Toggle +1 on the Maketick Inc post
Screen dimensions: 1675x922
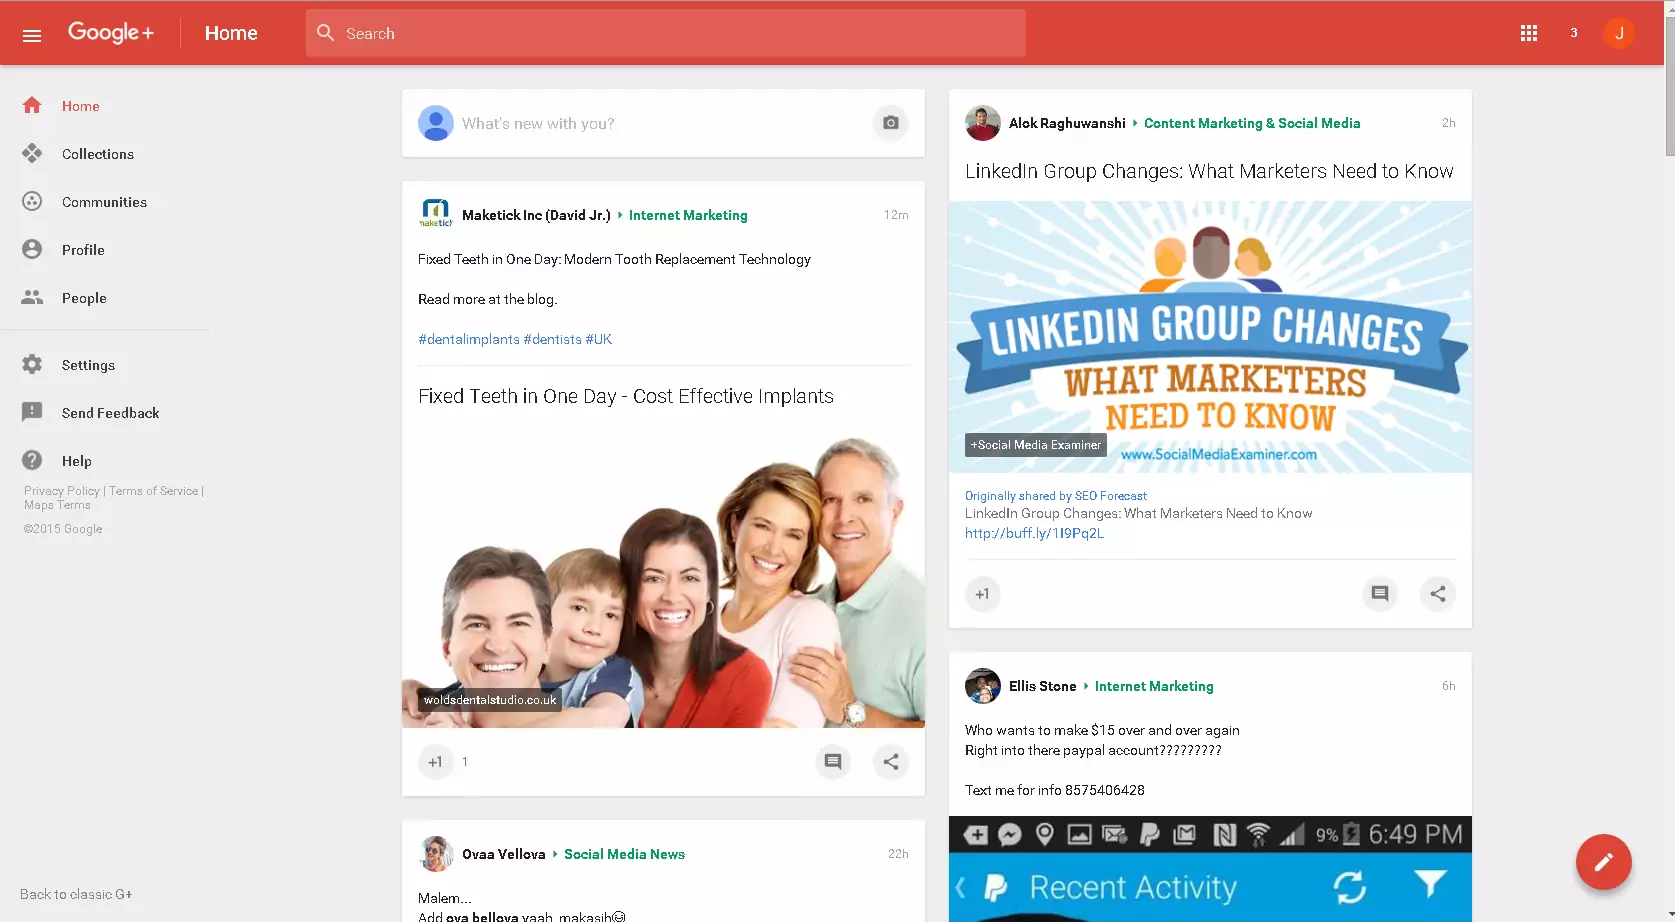pos(435,762)
